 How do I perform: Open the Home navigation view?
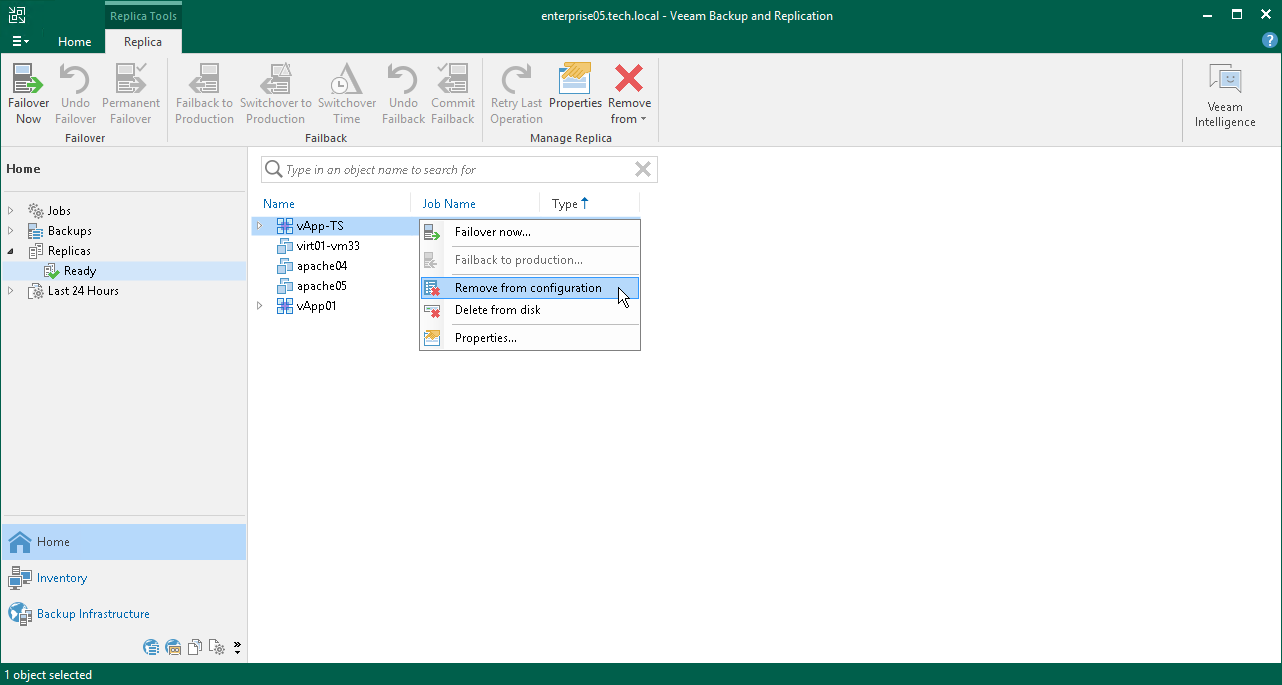(x=123, y=542)
